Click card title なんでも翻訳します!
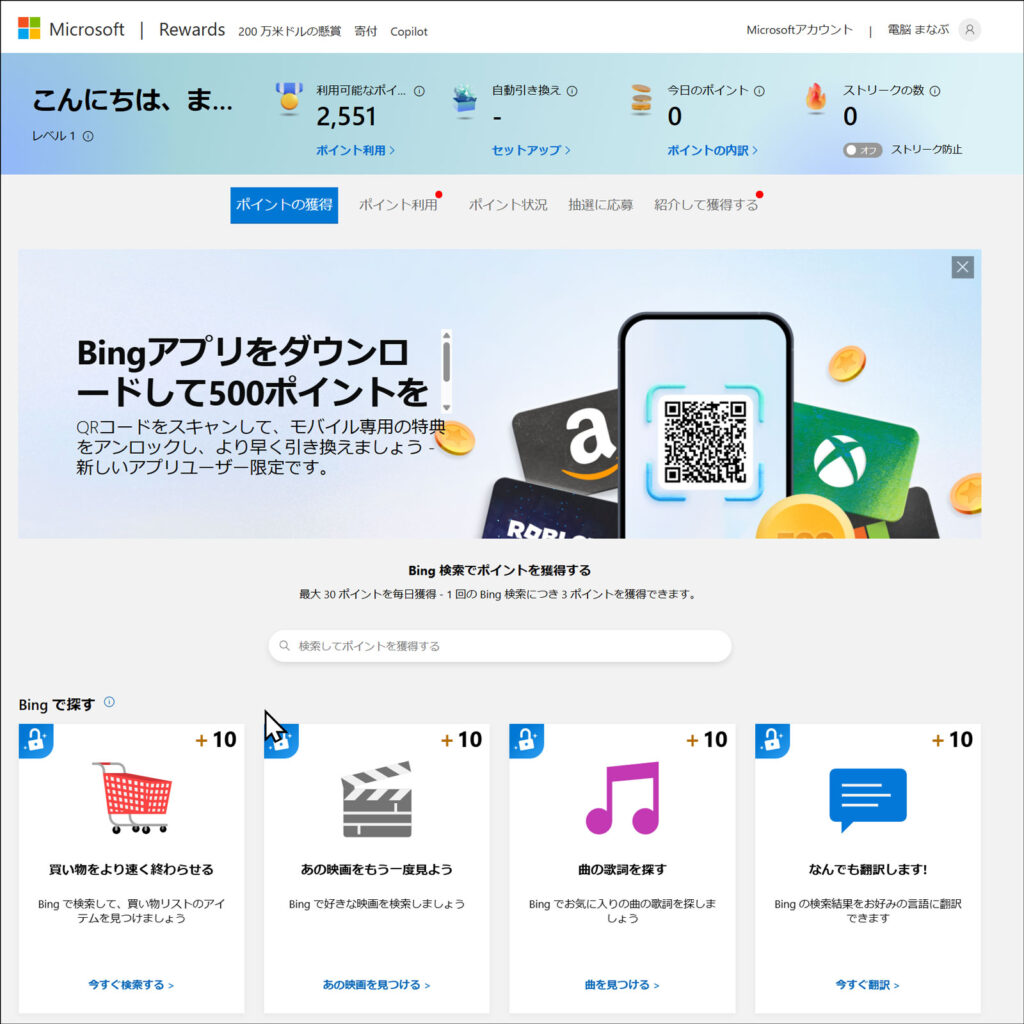 point(867,869)
